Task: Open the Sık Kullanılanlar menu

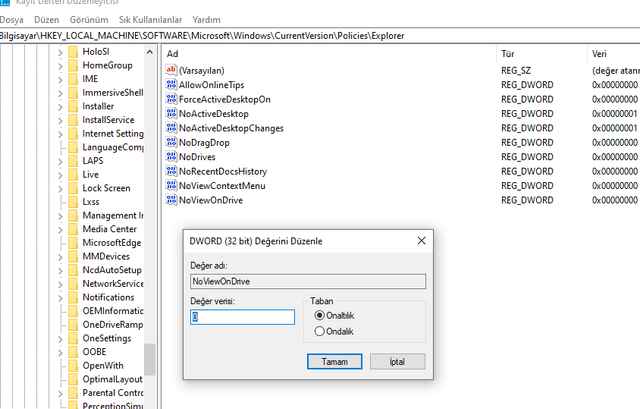Action: coord(150,20)
